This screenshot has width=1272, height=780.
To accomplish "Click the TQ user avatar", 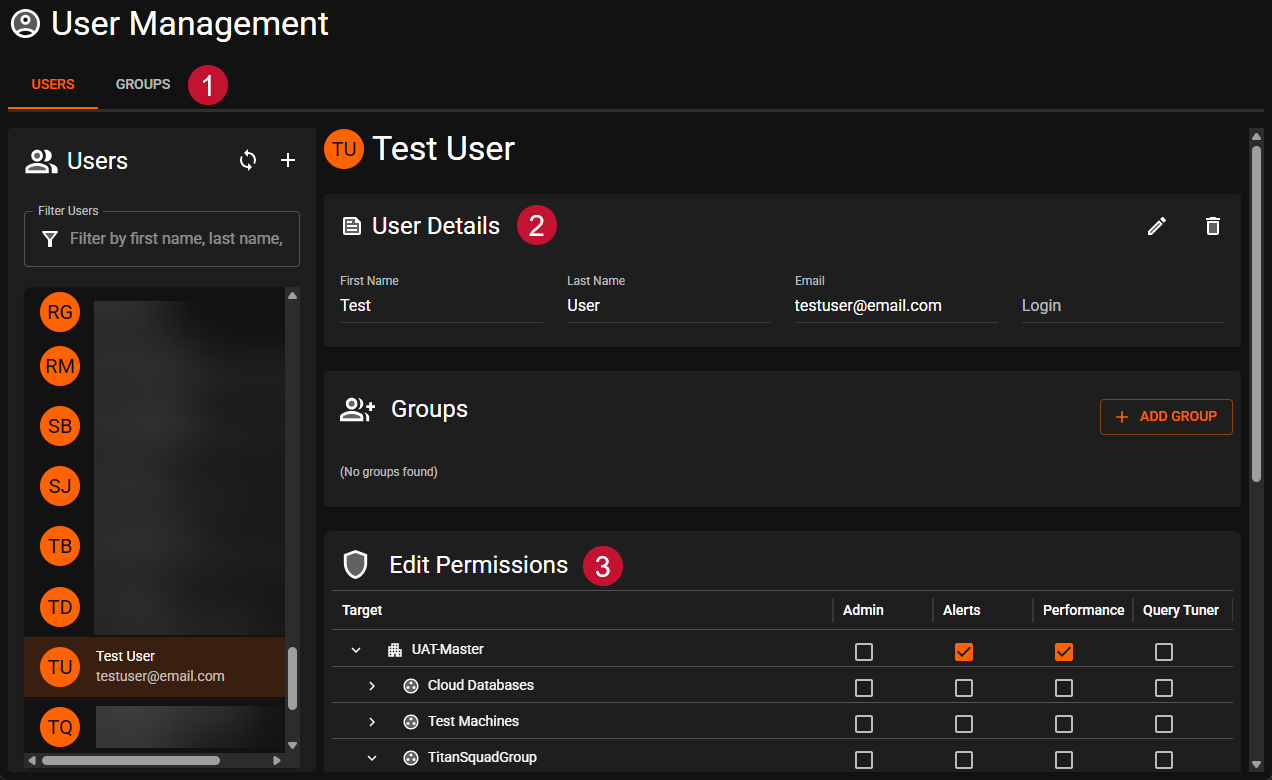I will [x=60, y=727].
